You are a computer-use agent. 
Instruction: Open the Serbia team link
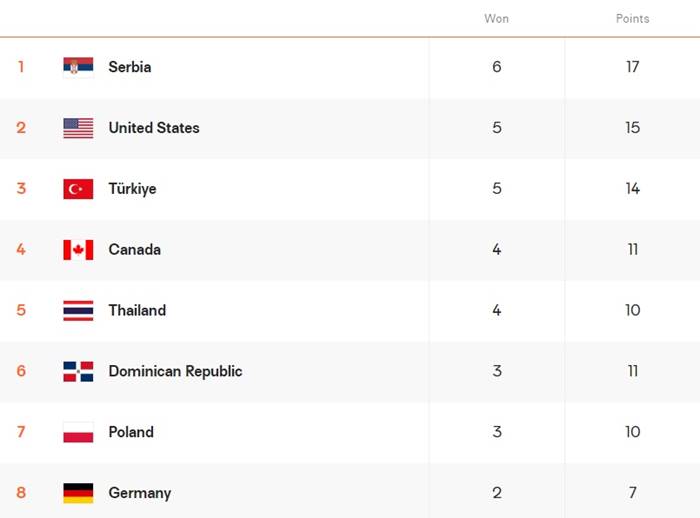tap(130, 67)
